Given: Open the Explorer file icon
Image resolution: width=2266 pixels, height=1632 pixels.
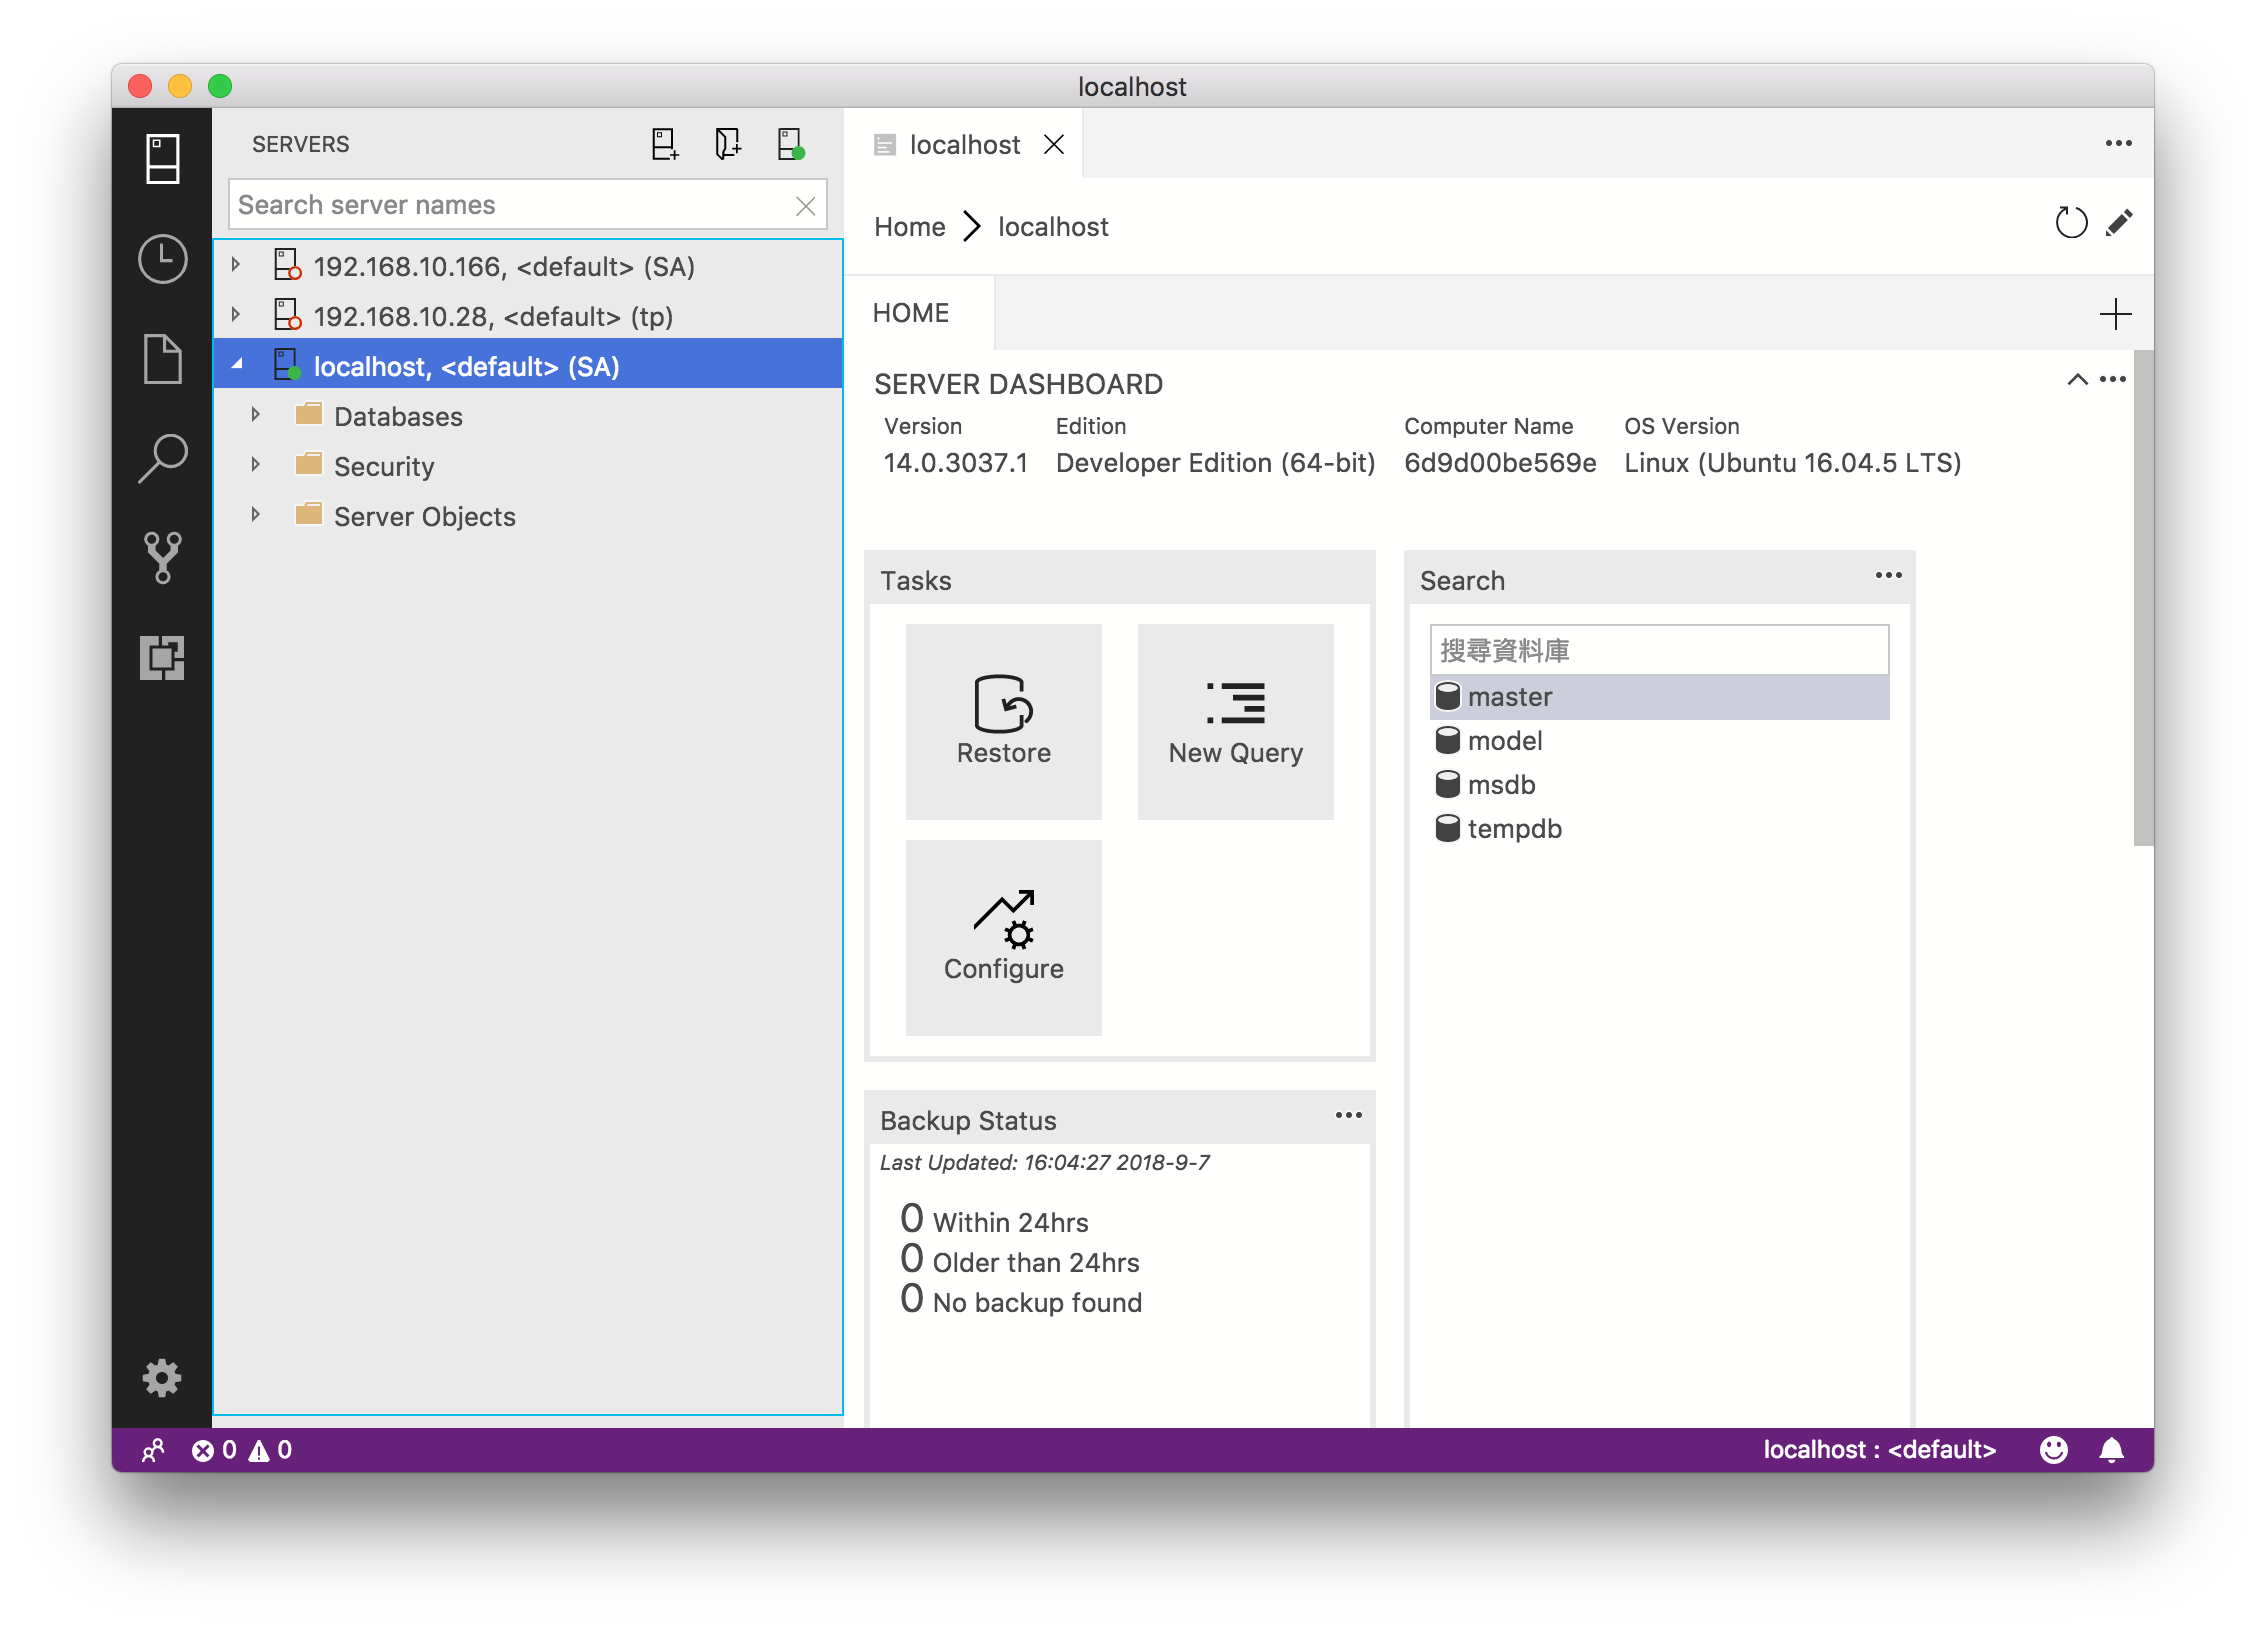Looking at the screenshot, I should (162, 359).
